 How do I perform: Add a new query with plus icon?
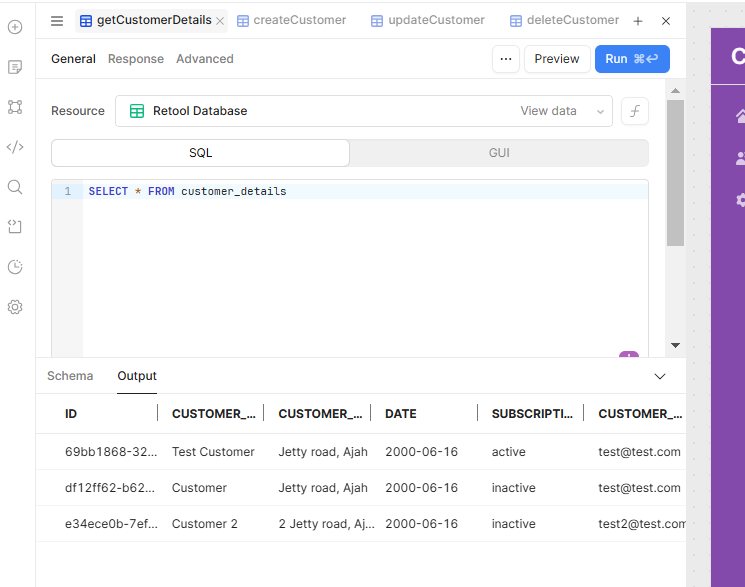638,21
